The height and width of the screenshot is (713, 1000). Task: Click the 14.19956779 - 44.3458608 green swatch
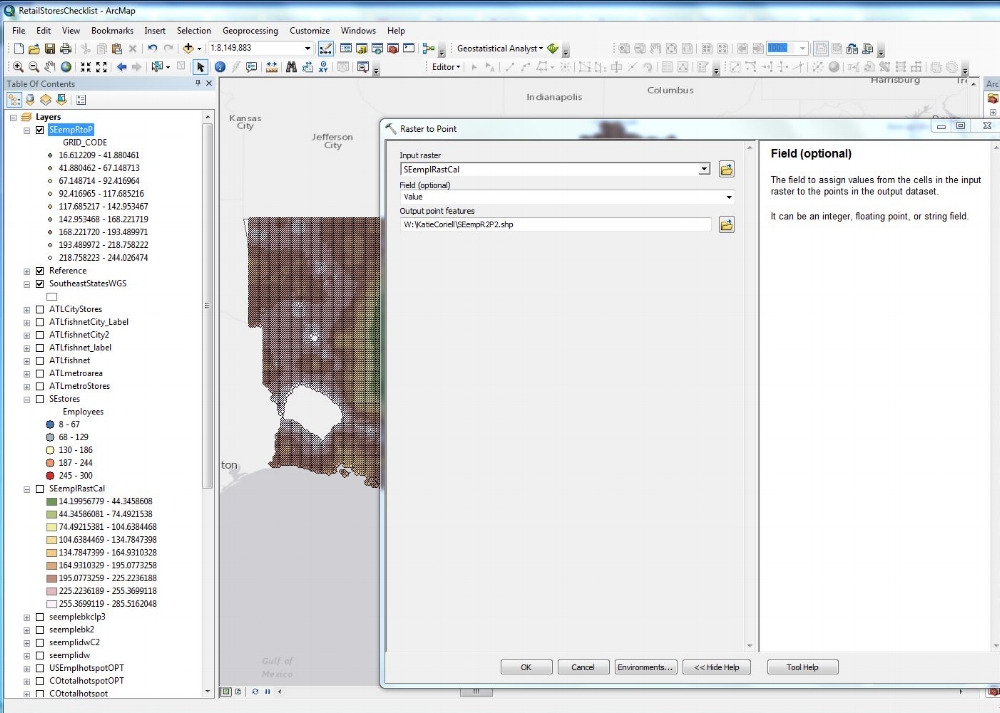[x=52, y=501]
